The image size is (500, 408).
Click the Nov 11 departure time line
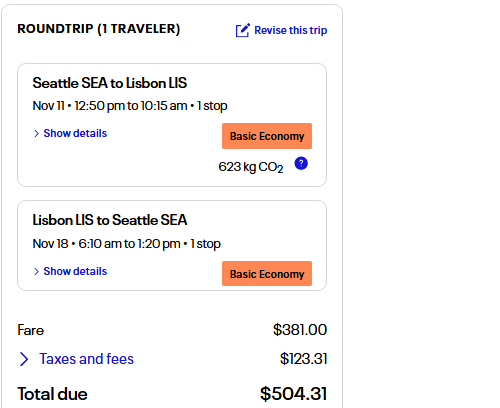pyautogui.click(x=130, y=106)
